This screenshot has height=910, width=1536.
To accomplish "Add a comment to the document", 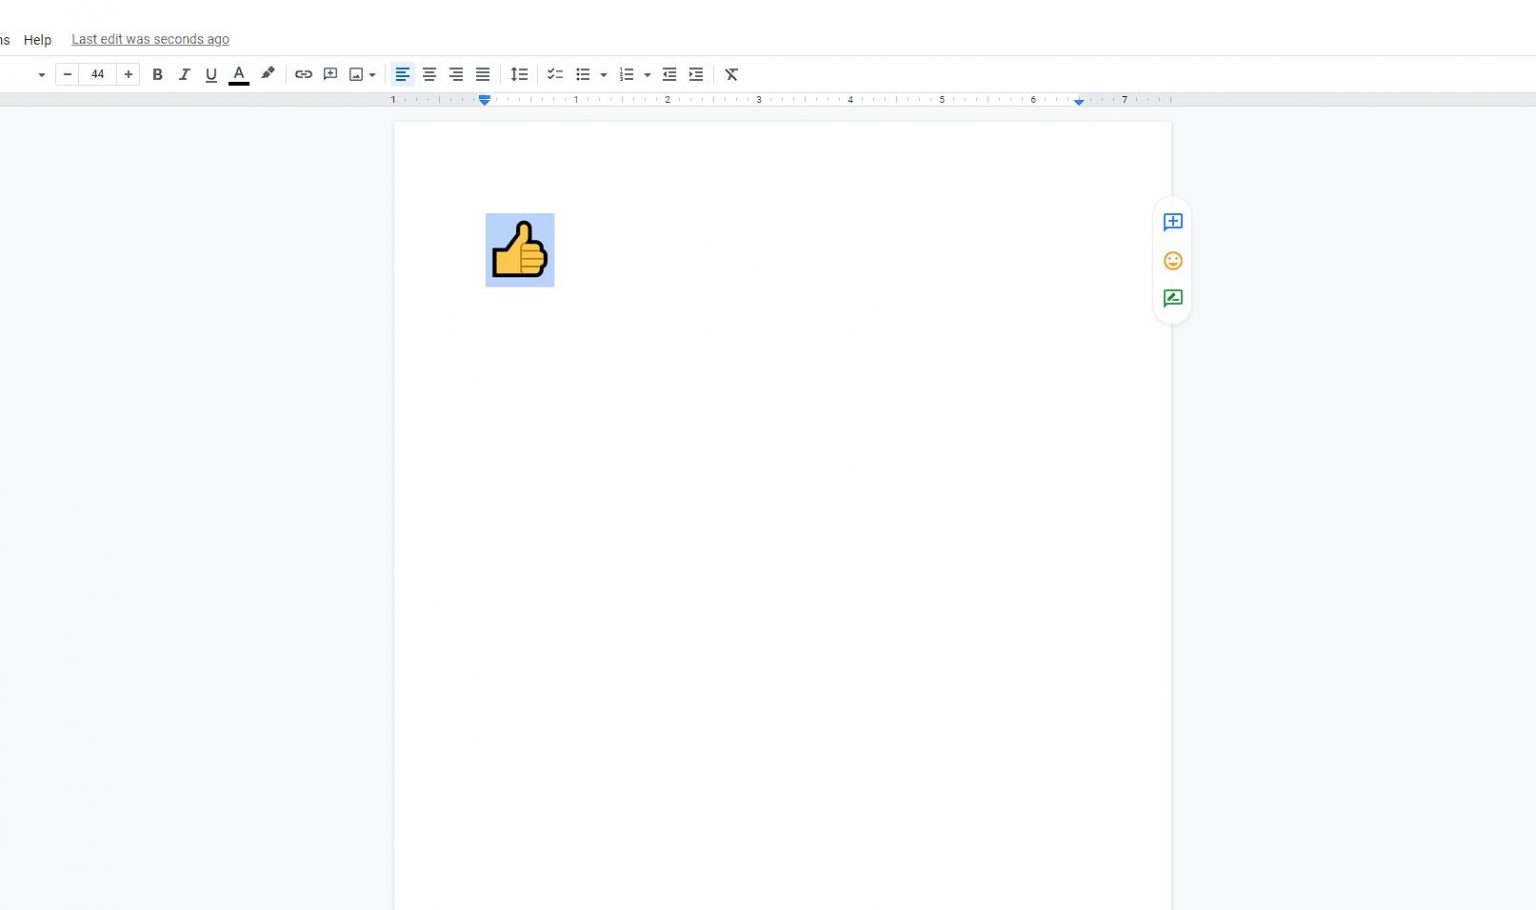I will pos(330,74).
